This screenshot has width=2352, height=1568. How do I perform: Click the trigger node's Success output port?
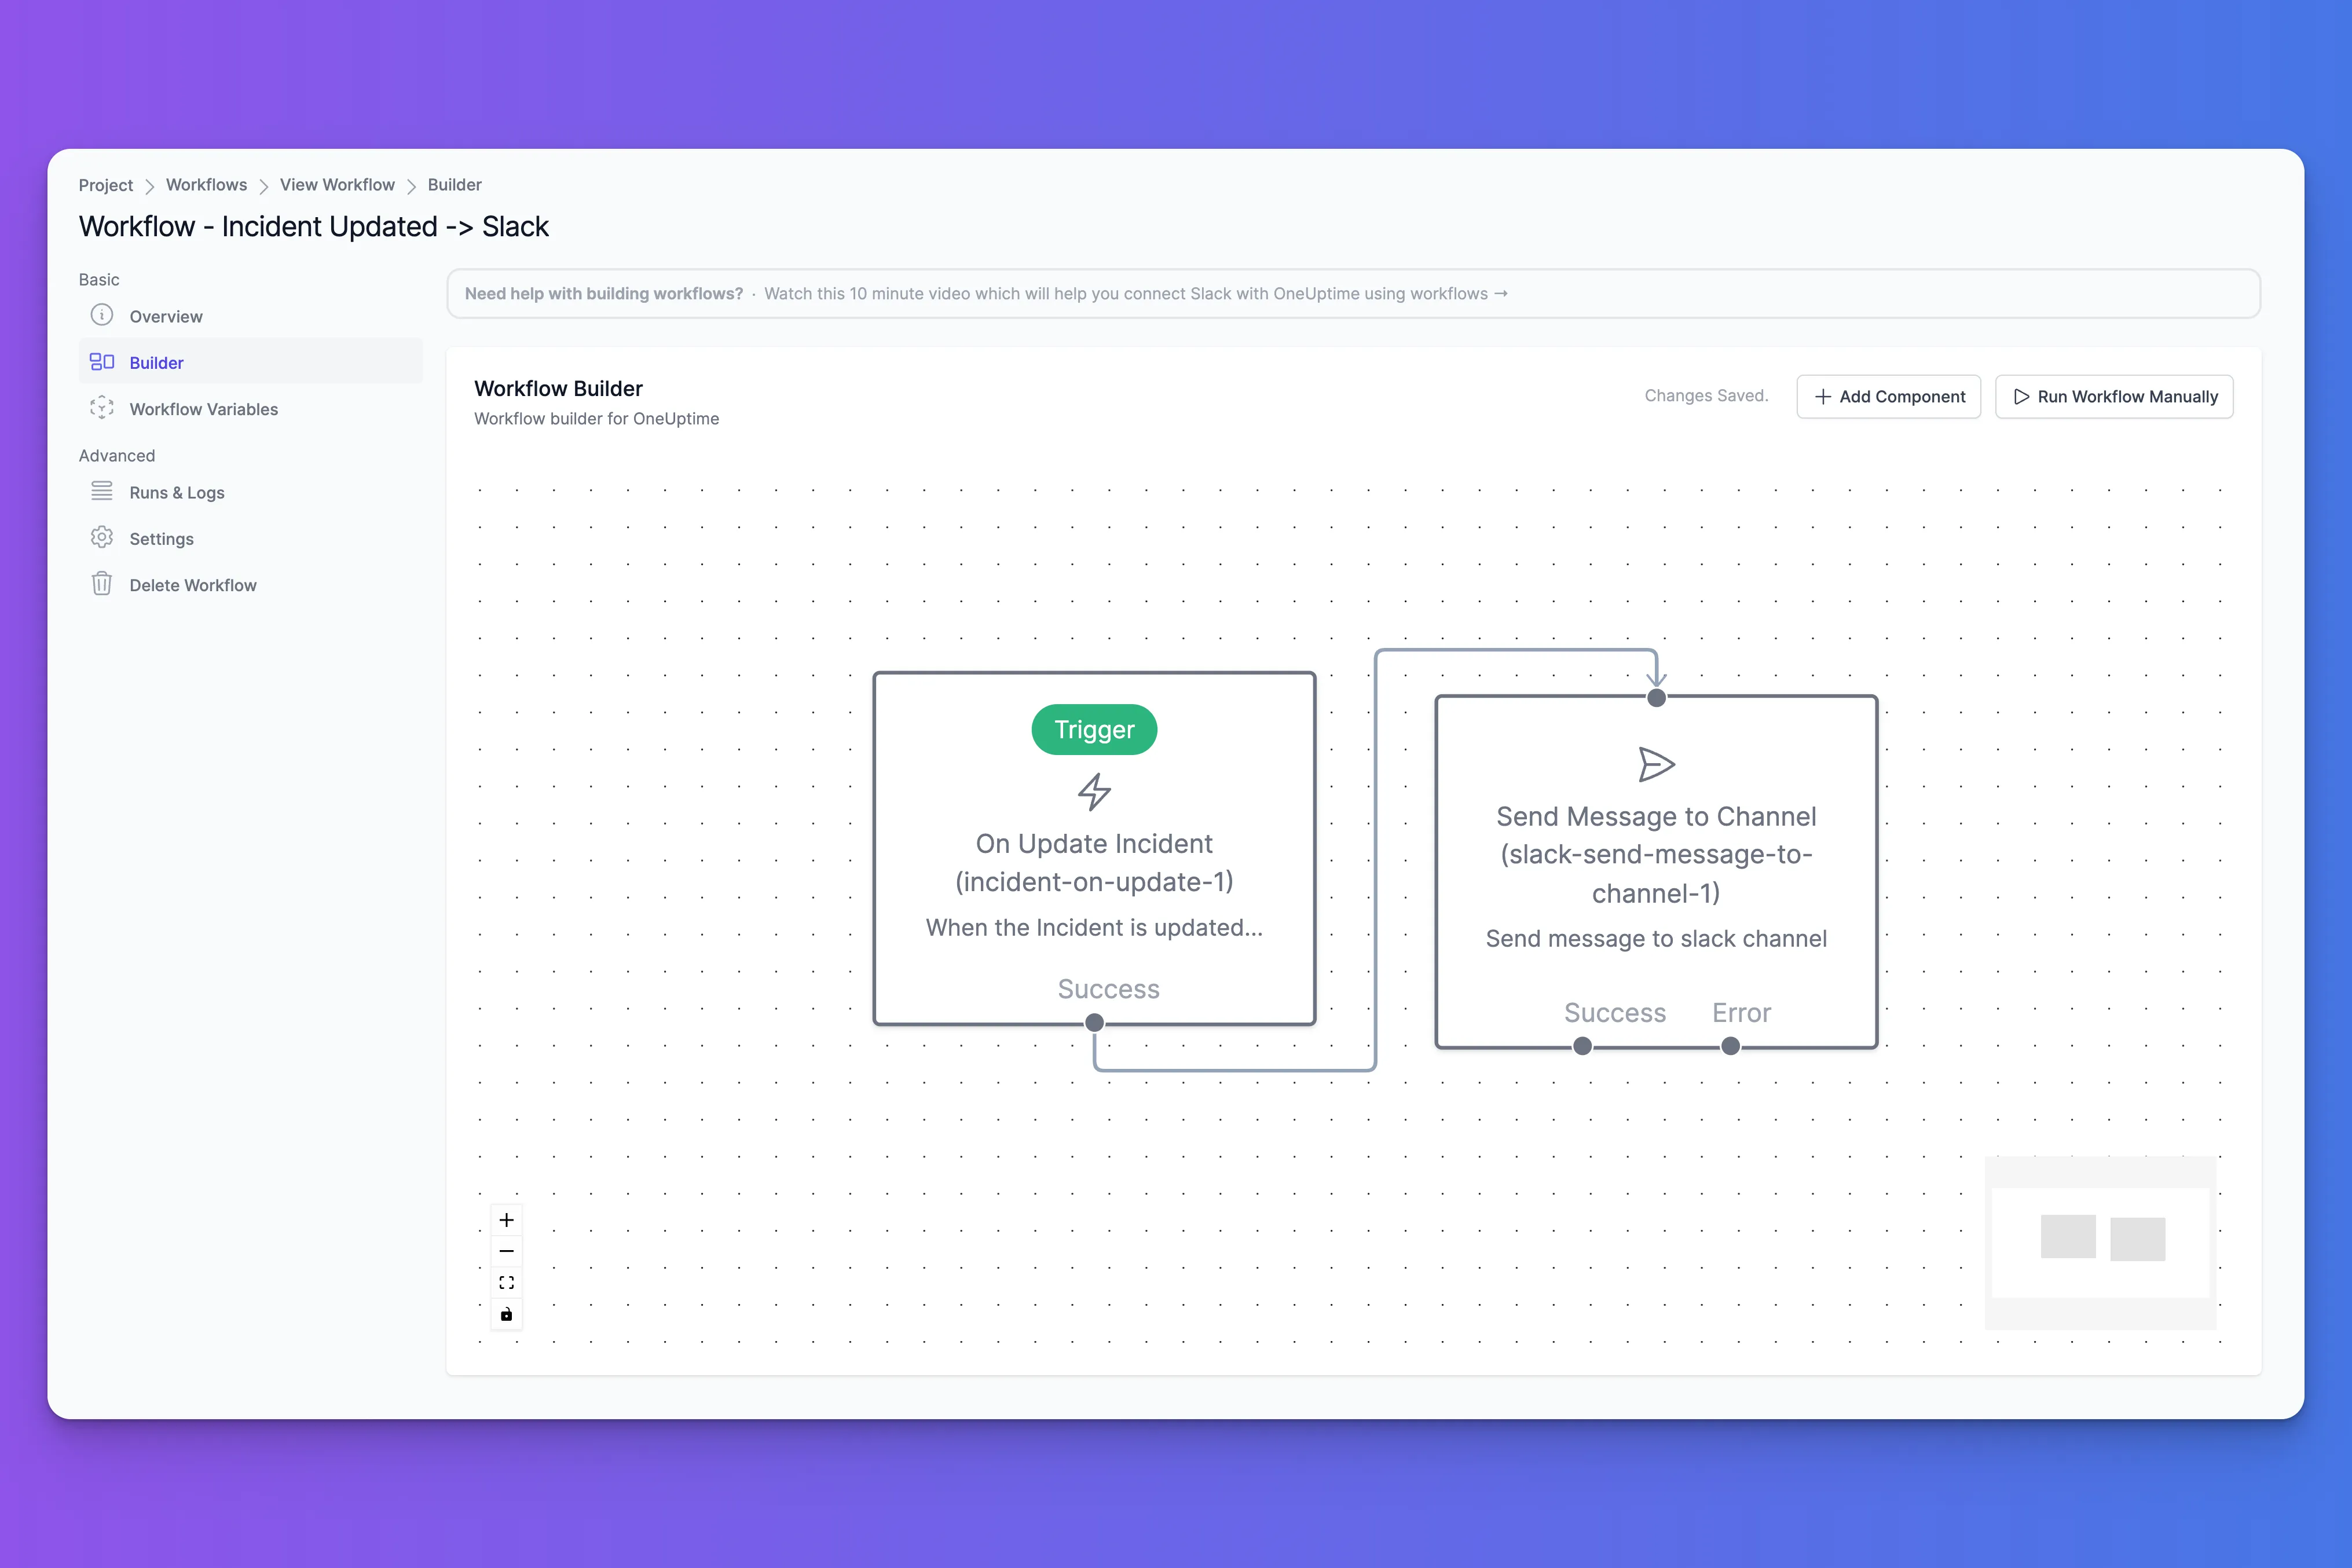click(x=1095, y=1023)
